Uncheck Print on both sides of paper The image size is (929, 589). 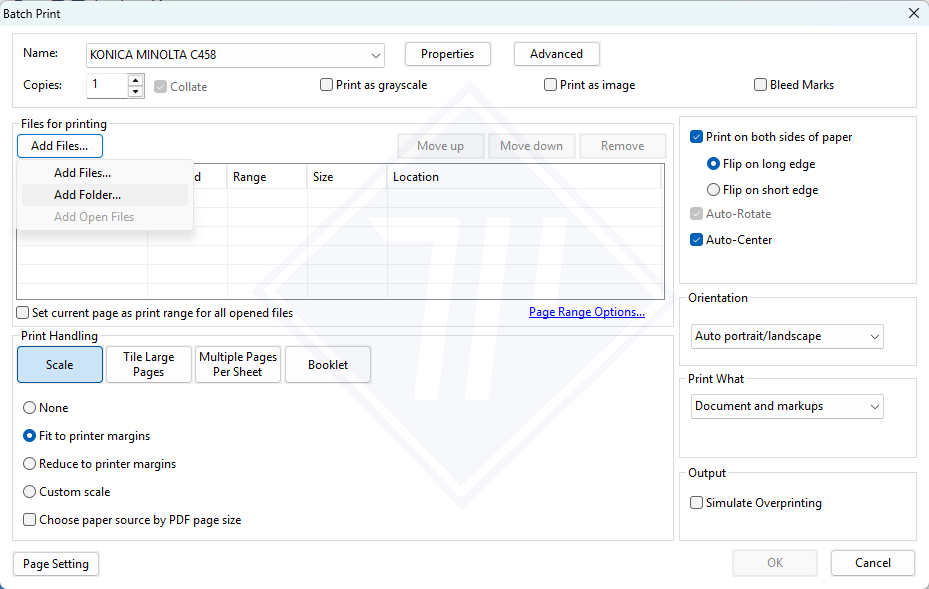coord(697,137)
